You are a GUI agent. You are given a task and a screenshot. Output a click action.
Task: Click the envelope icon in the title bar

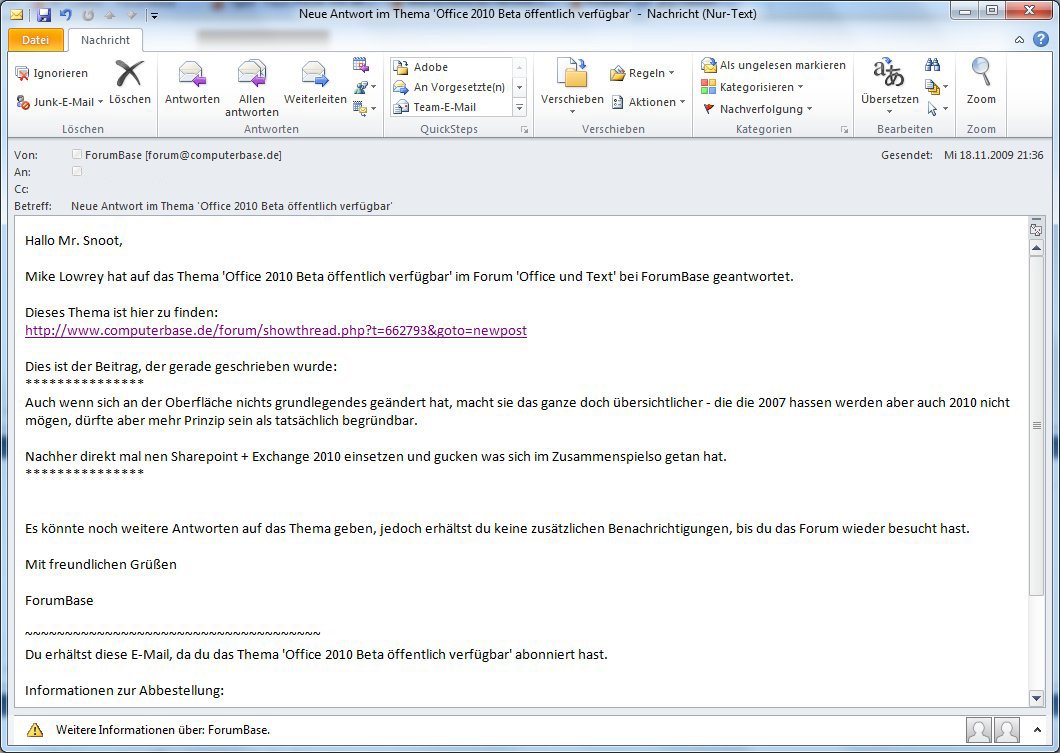[x=16, y=14]
